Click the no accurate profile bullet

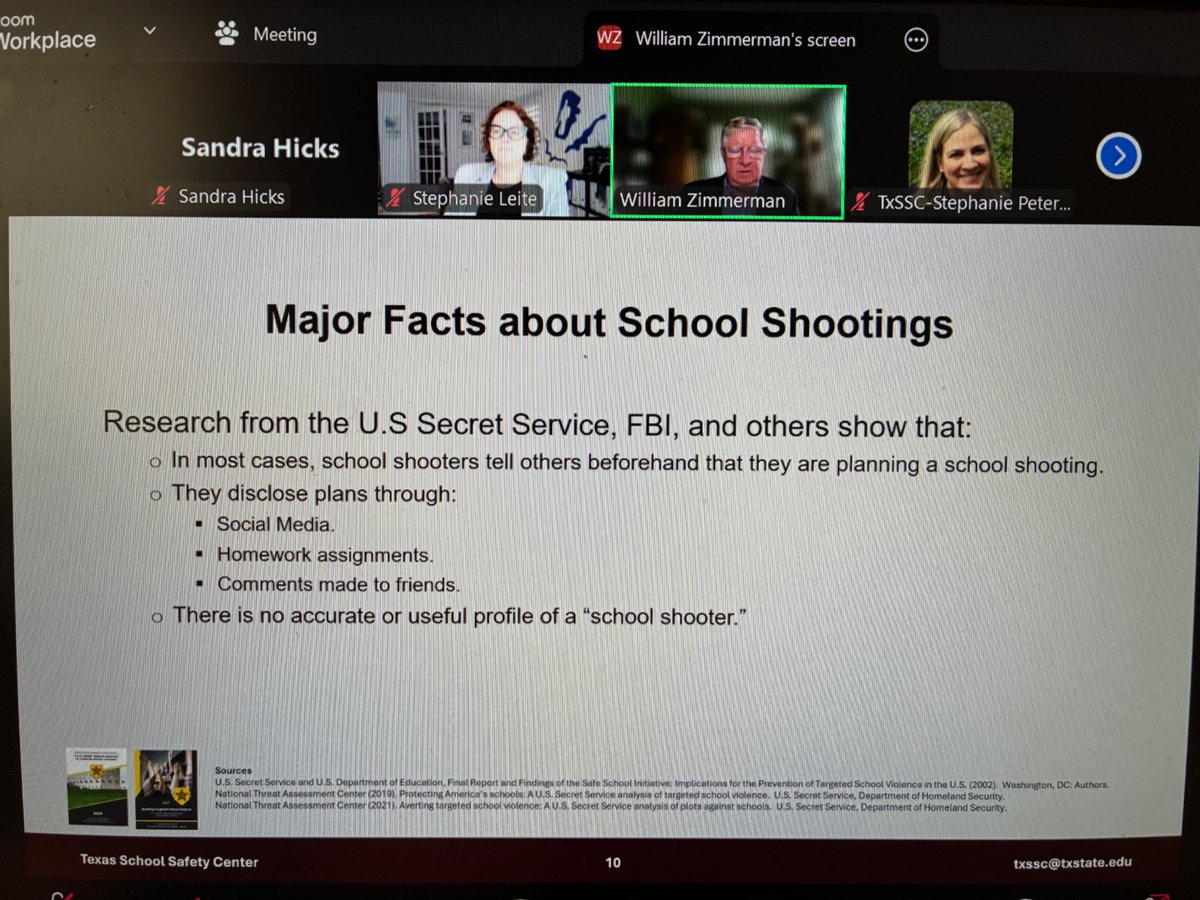[460, 616]
